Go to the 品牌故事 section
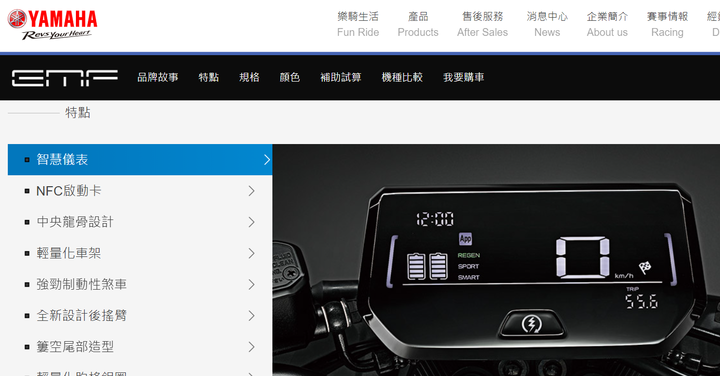This screenshot has height=376, width=720. pos(158,77)
